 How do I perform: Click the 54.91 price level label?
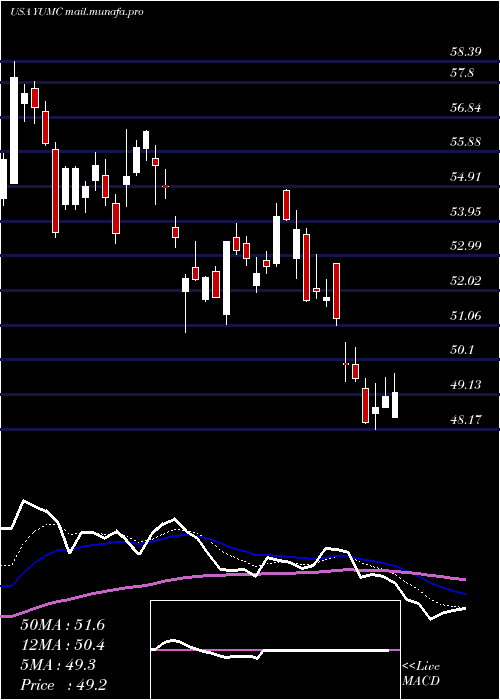(x=466, y=177)
